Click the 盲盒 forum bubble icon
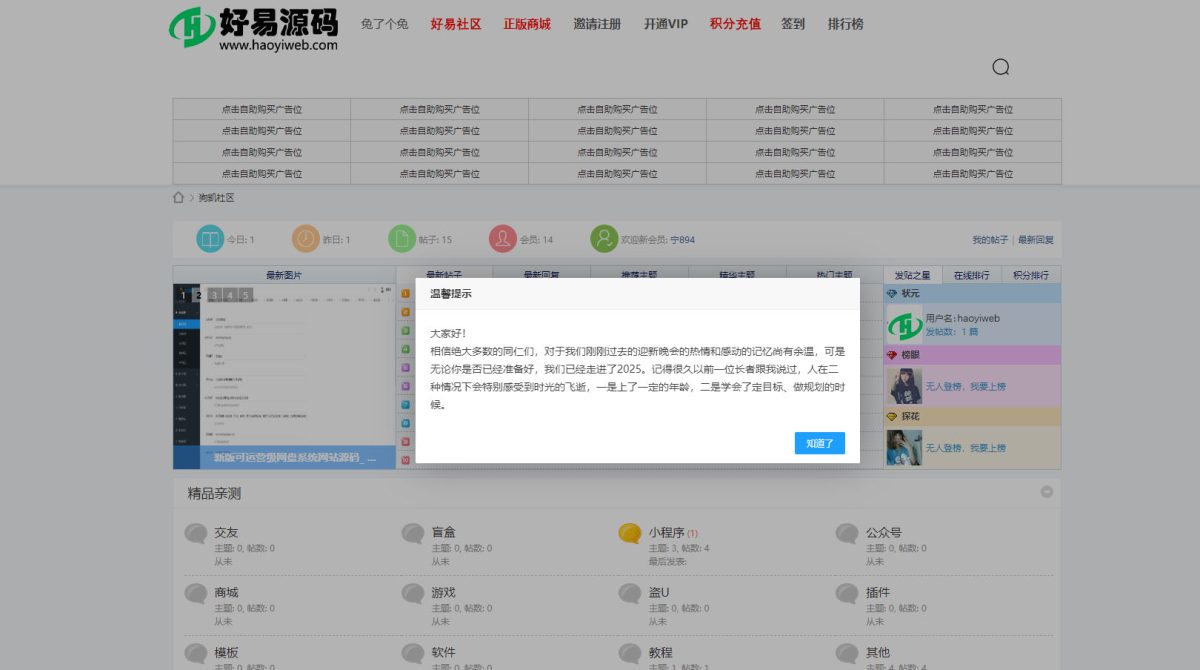The width and height of the screenshot is (1200, 670). point(413,534)
